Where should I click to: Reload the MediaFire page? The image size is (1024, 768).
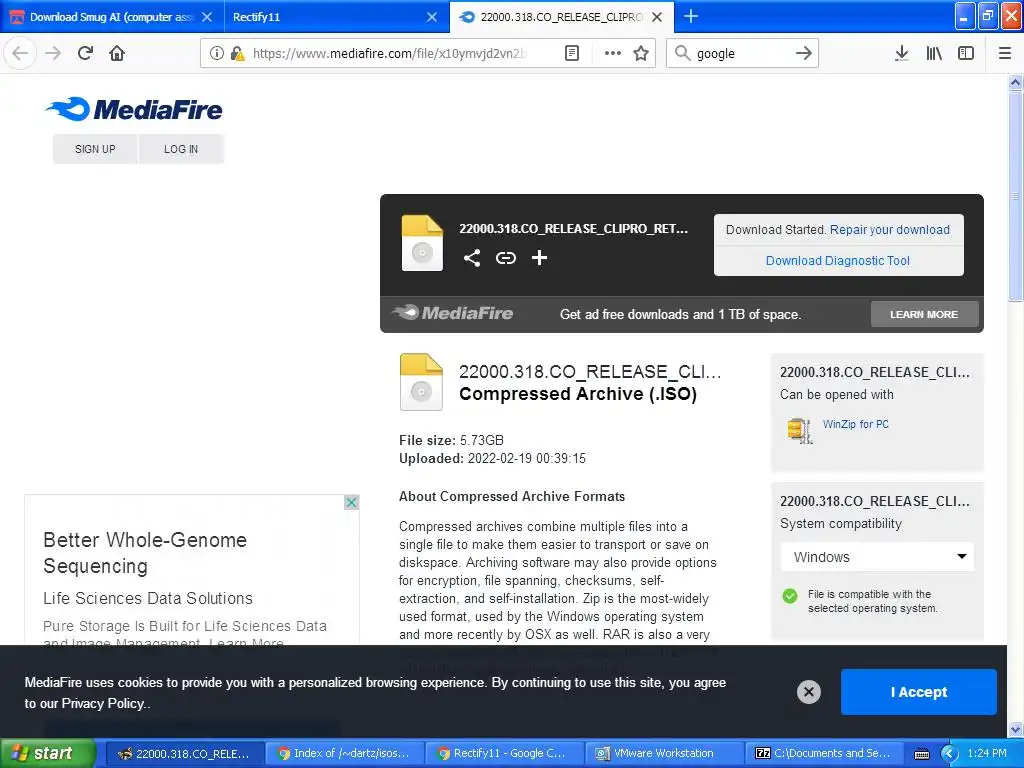(x=86, y=54)
